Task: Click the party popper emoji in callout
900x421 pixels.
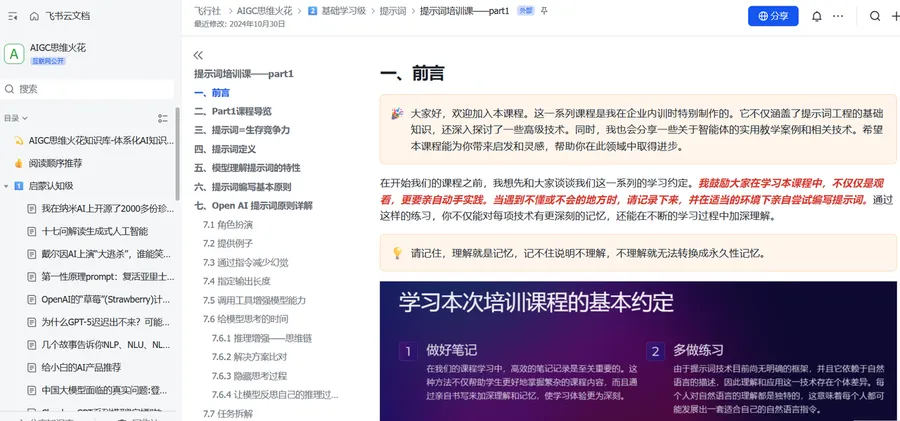Action: [397, 113]
